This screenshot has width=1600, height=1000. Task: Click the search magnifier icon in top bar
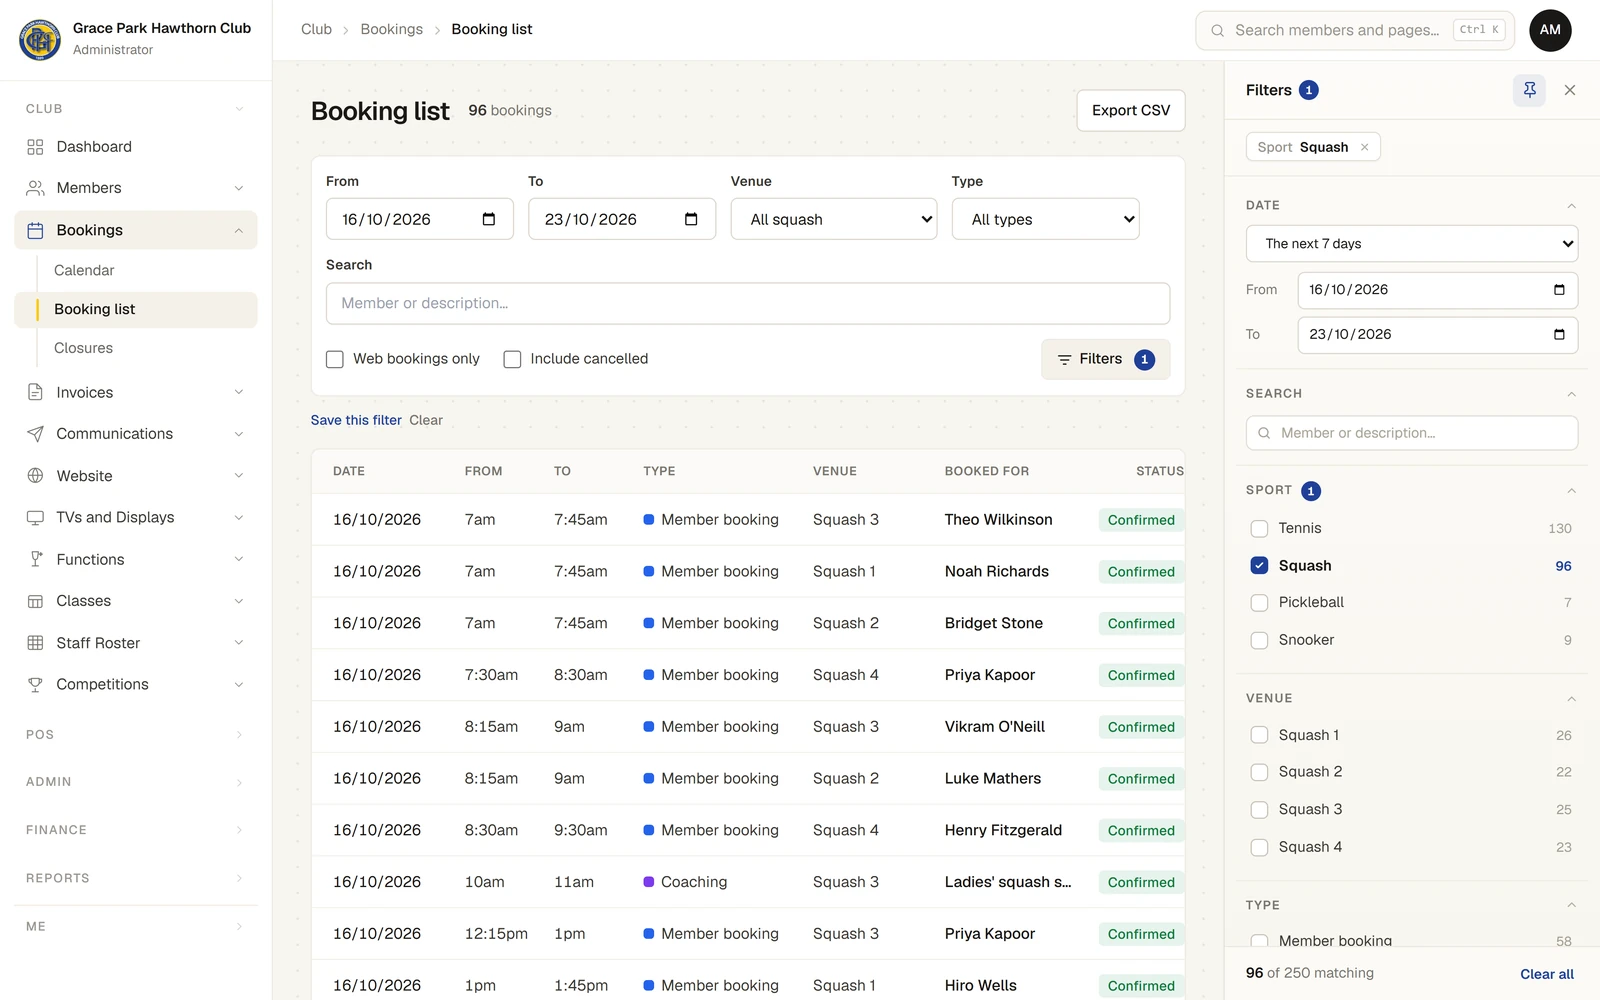tap(1217, 31)
